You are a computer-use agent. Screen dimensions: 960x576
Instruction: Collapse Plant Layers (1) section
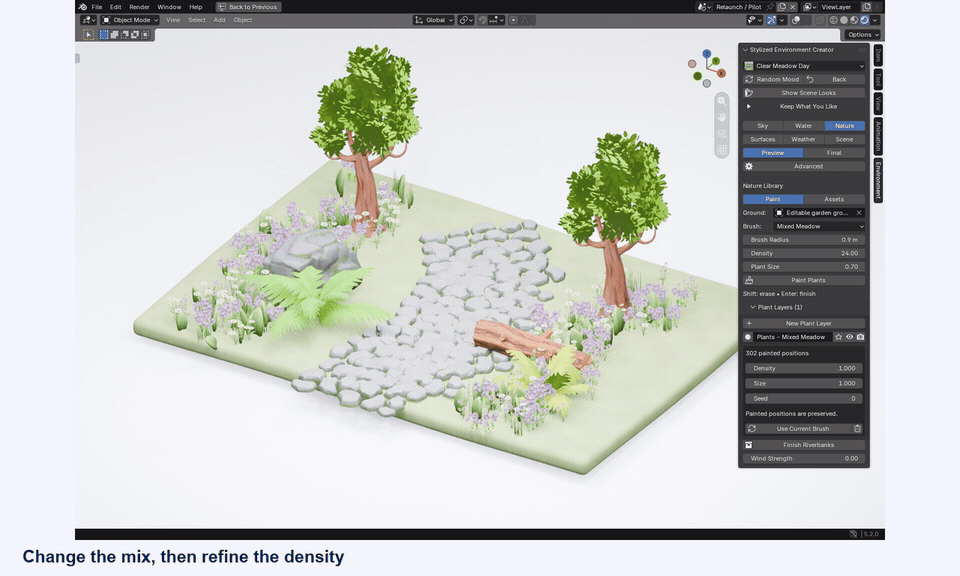[x=753, y=307]
